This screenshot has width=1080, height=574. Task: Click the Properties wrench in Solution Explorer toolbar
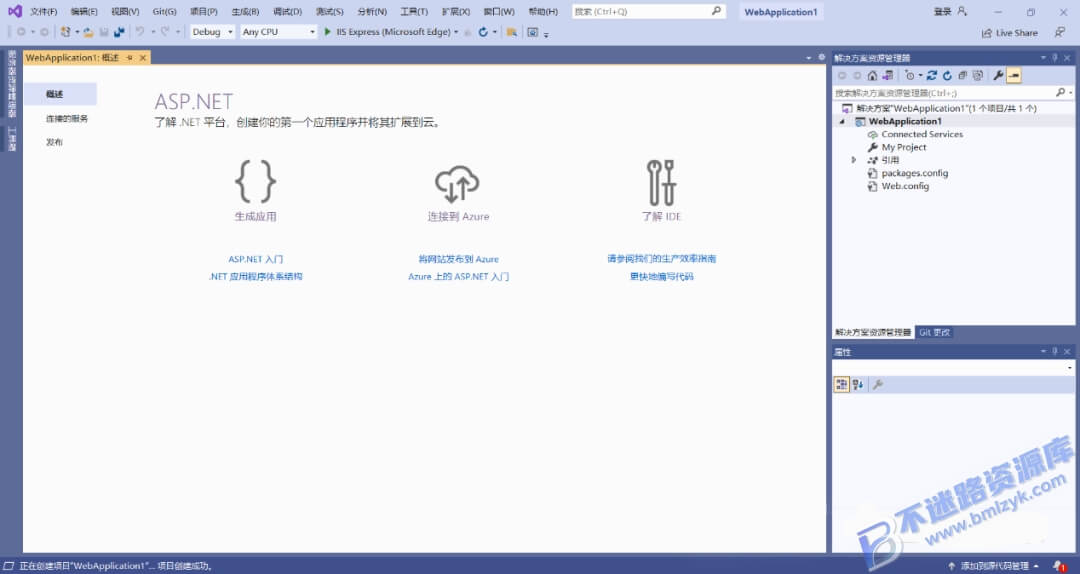click(998, 75)
